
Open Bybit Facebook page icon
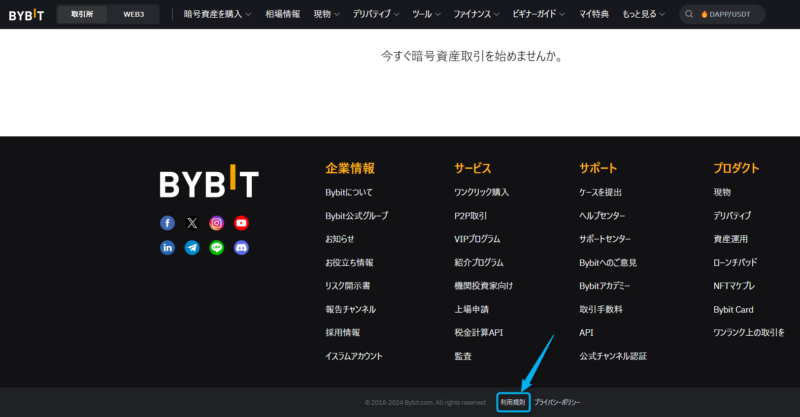click(x=167, y=223)
